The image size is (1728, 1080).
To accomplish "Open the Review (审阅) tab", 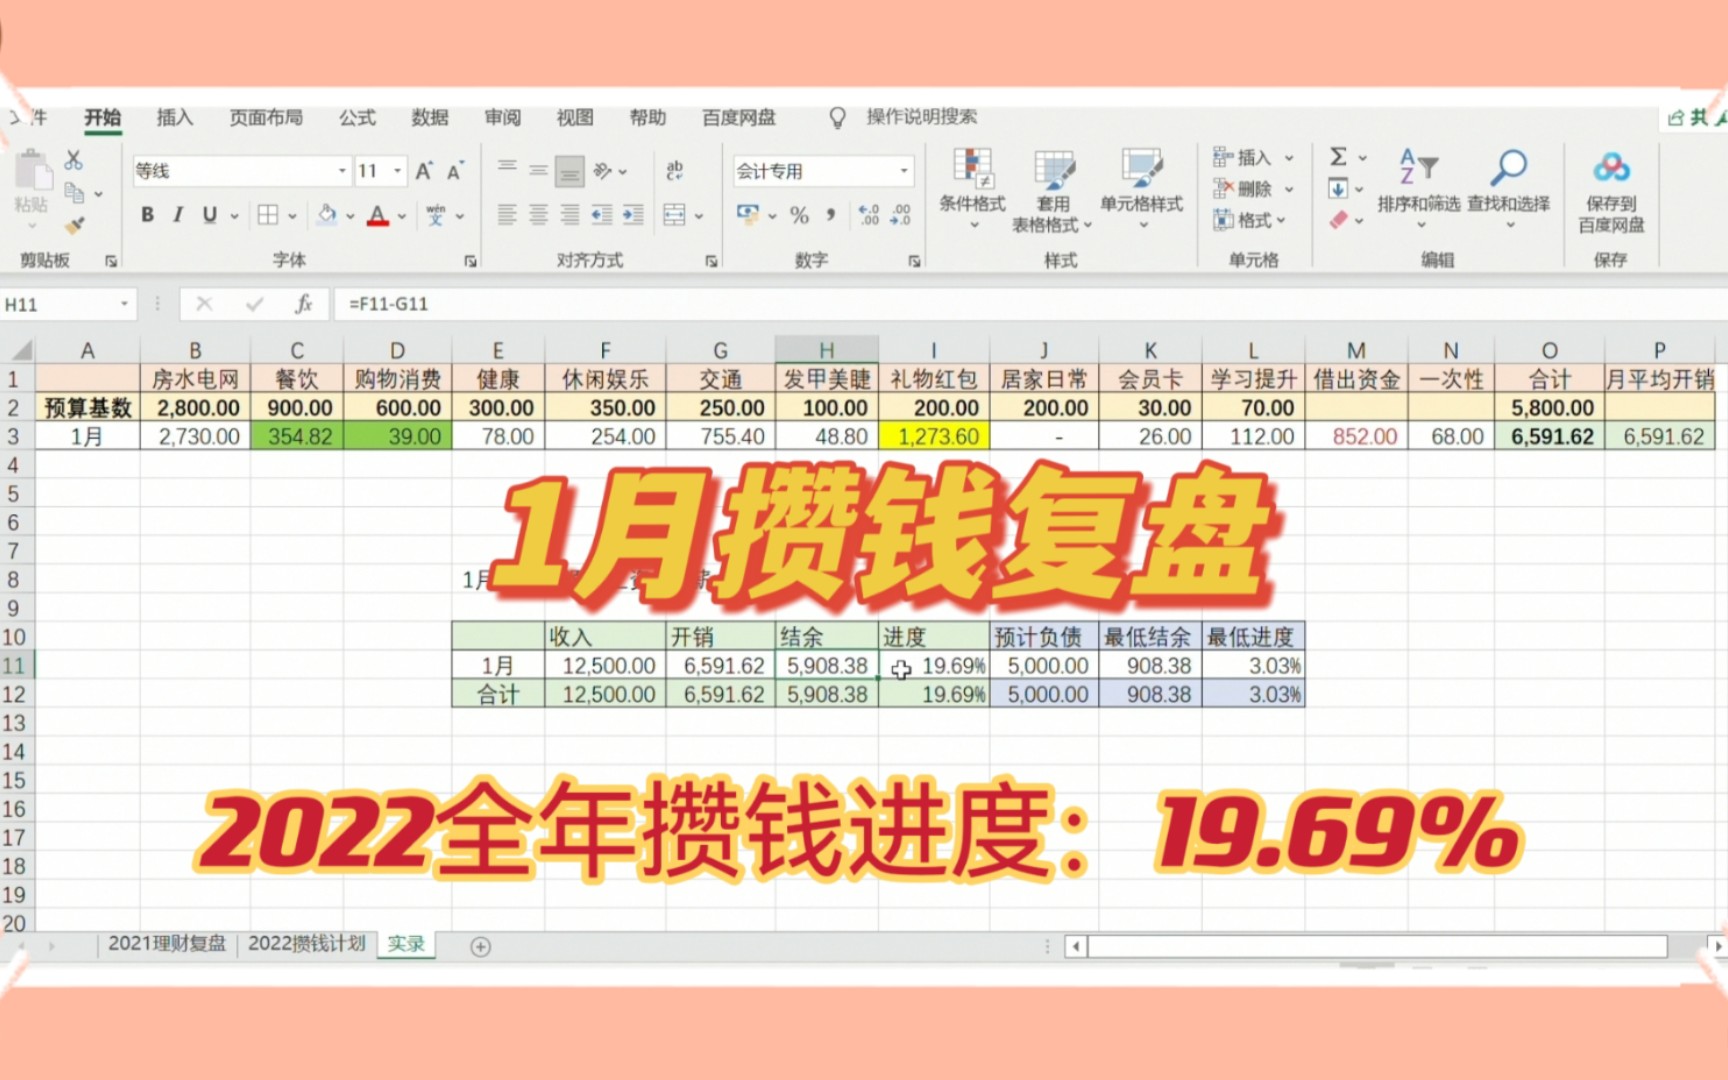I will [x=503, y=118].
